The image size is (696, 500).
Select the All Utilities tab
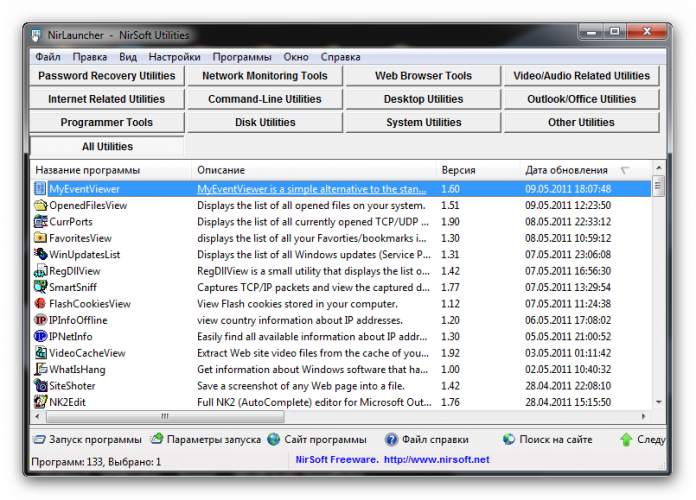tap(107, 146)
